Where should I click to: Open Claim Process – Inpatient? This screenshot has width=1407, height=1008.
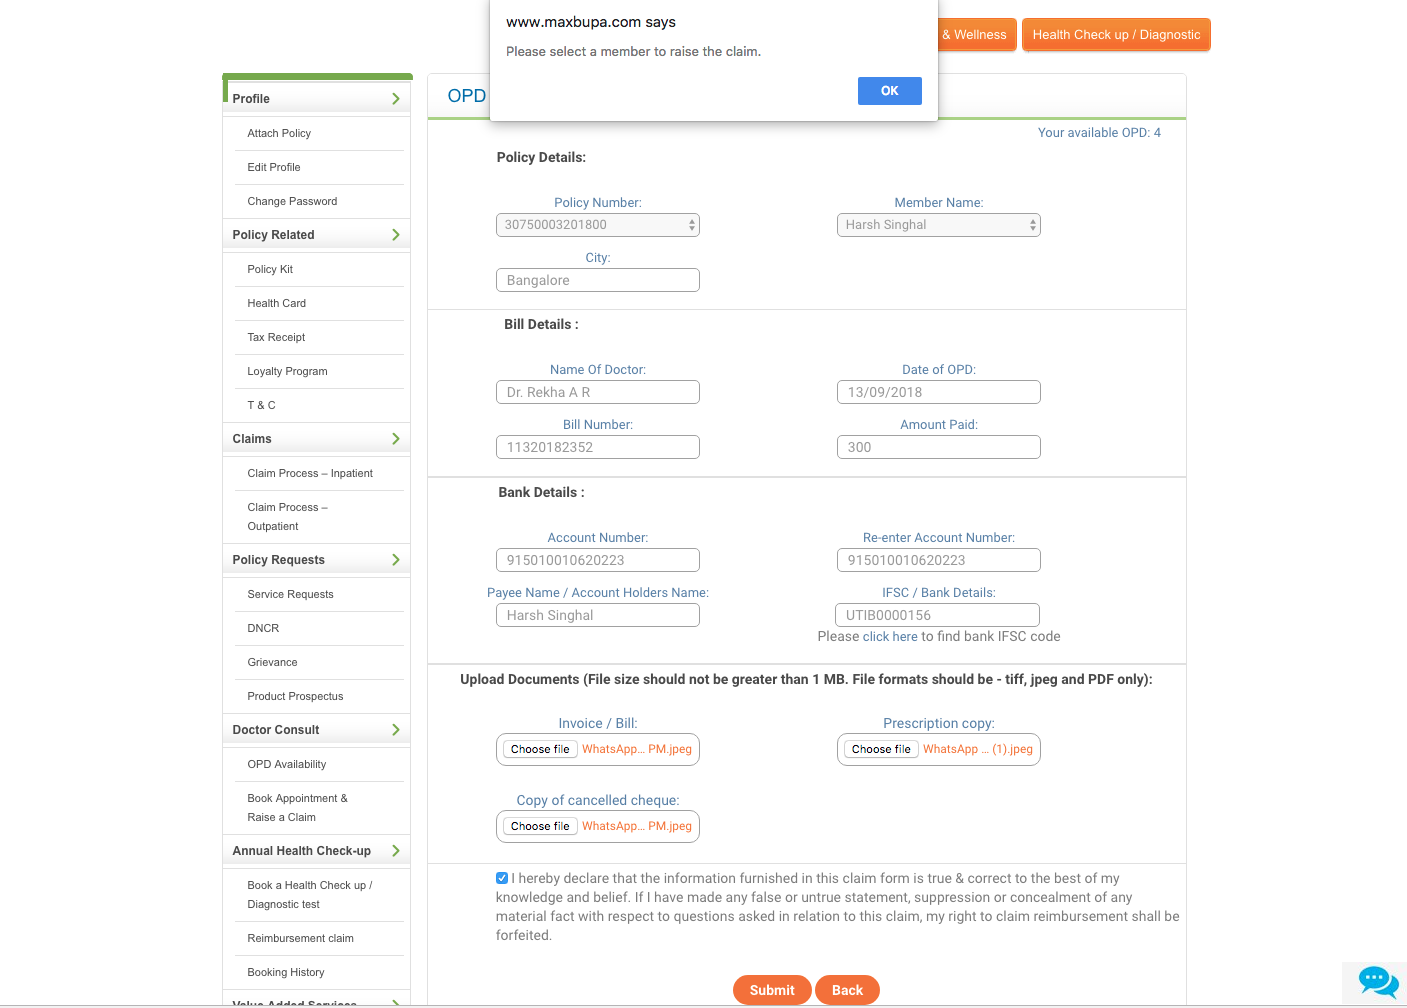coord(310,473)
